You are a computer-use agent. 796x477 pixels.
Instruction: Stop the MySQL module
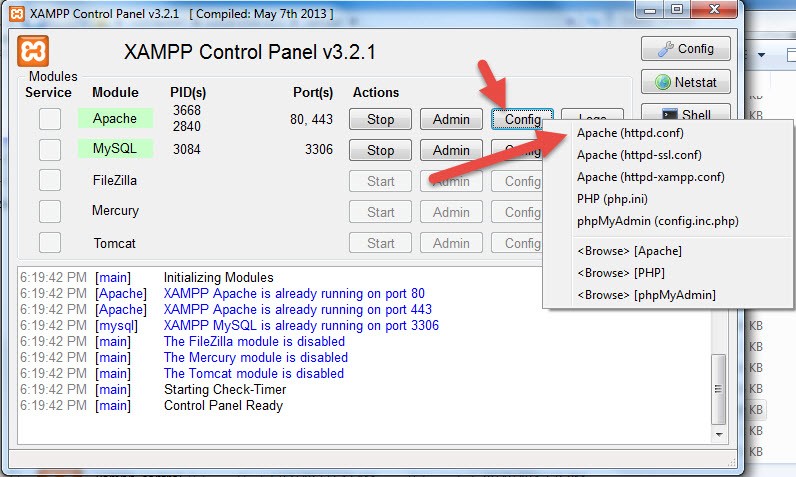click(x=380, y=150)
